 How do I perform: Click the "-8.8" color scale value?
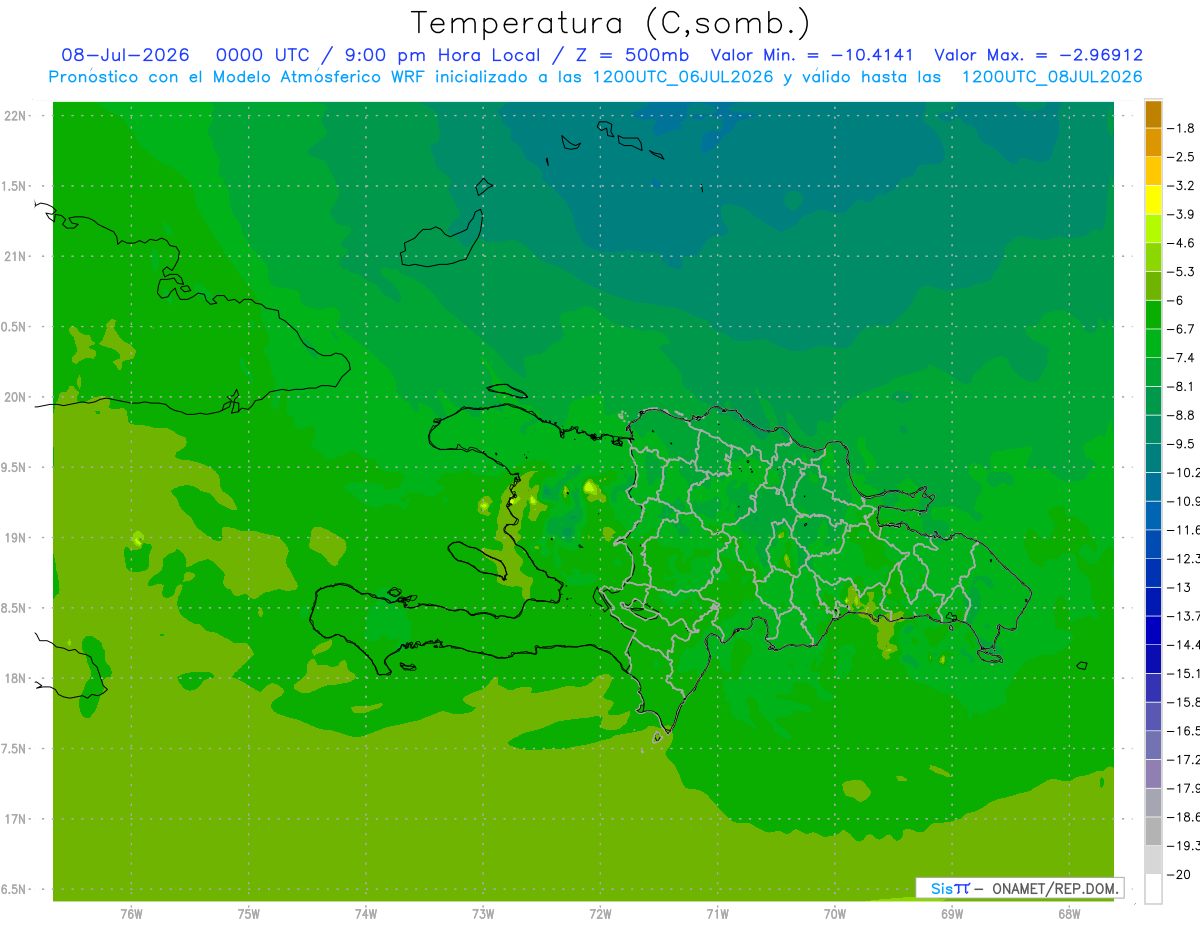tap(1182, 415)
